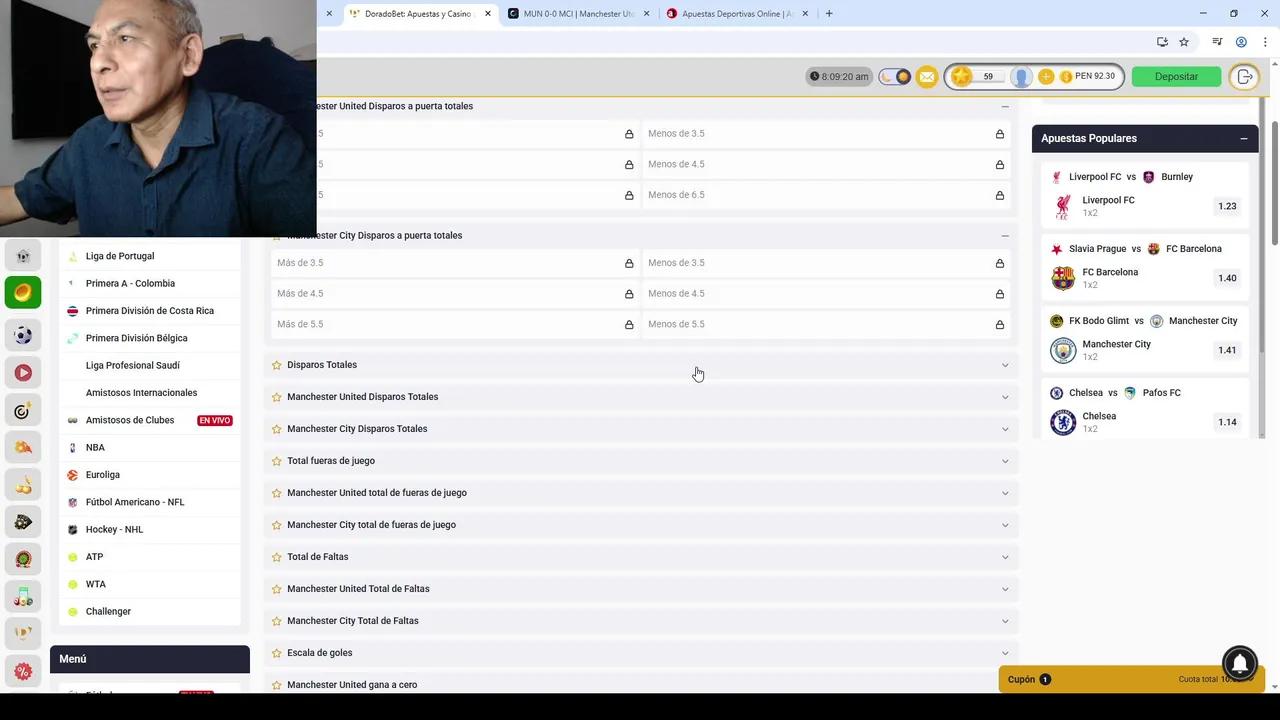The height and width of the screenshot is (720, 1280).
Task: Open Hockey - NHL league
Action: [x=114, y=530]
